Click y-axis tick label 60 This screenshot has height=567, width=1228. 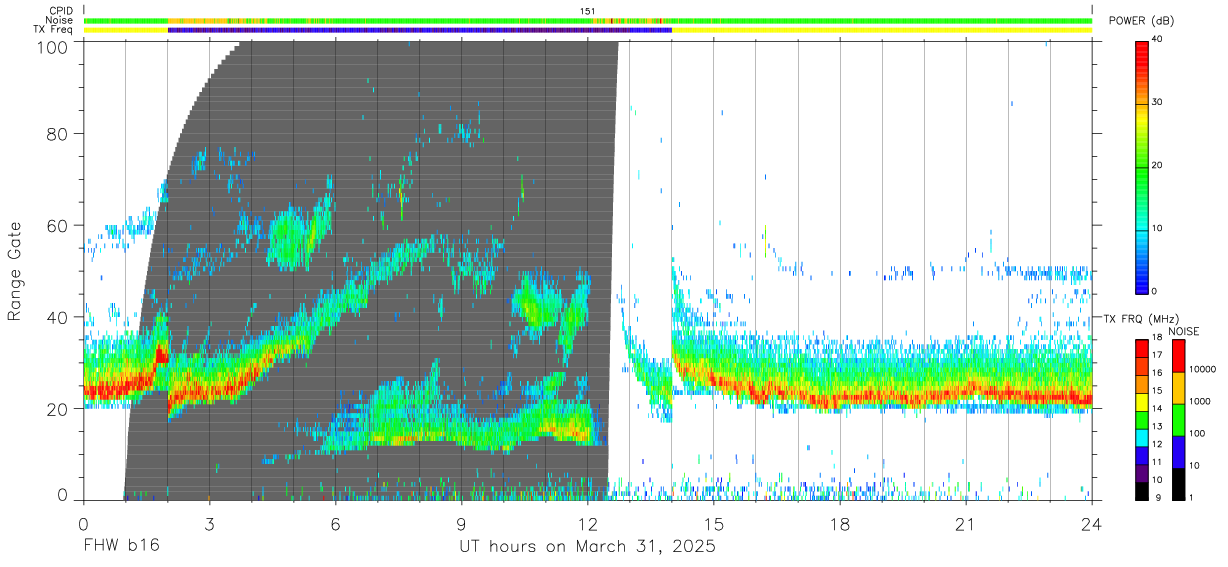coord(58,226)
